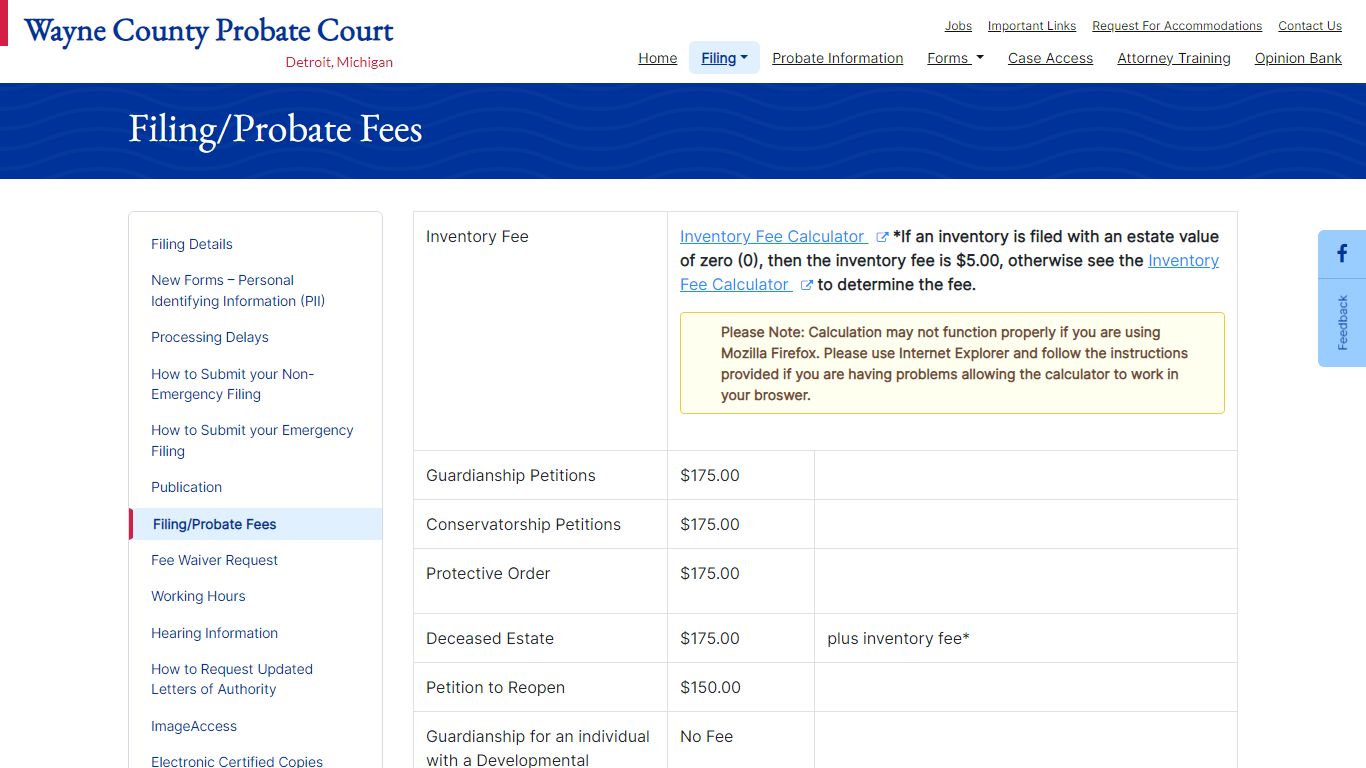
Task: Expand the Filing dropdown menu
Action: coord(724,58)
